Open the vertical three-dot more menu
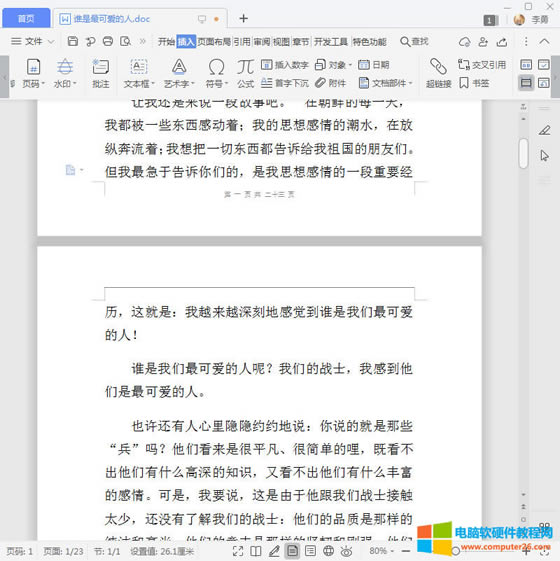Image resolution: width=560 pixels, height=561 pixels. 526,42
